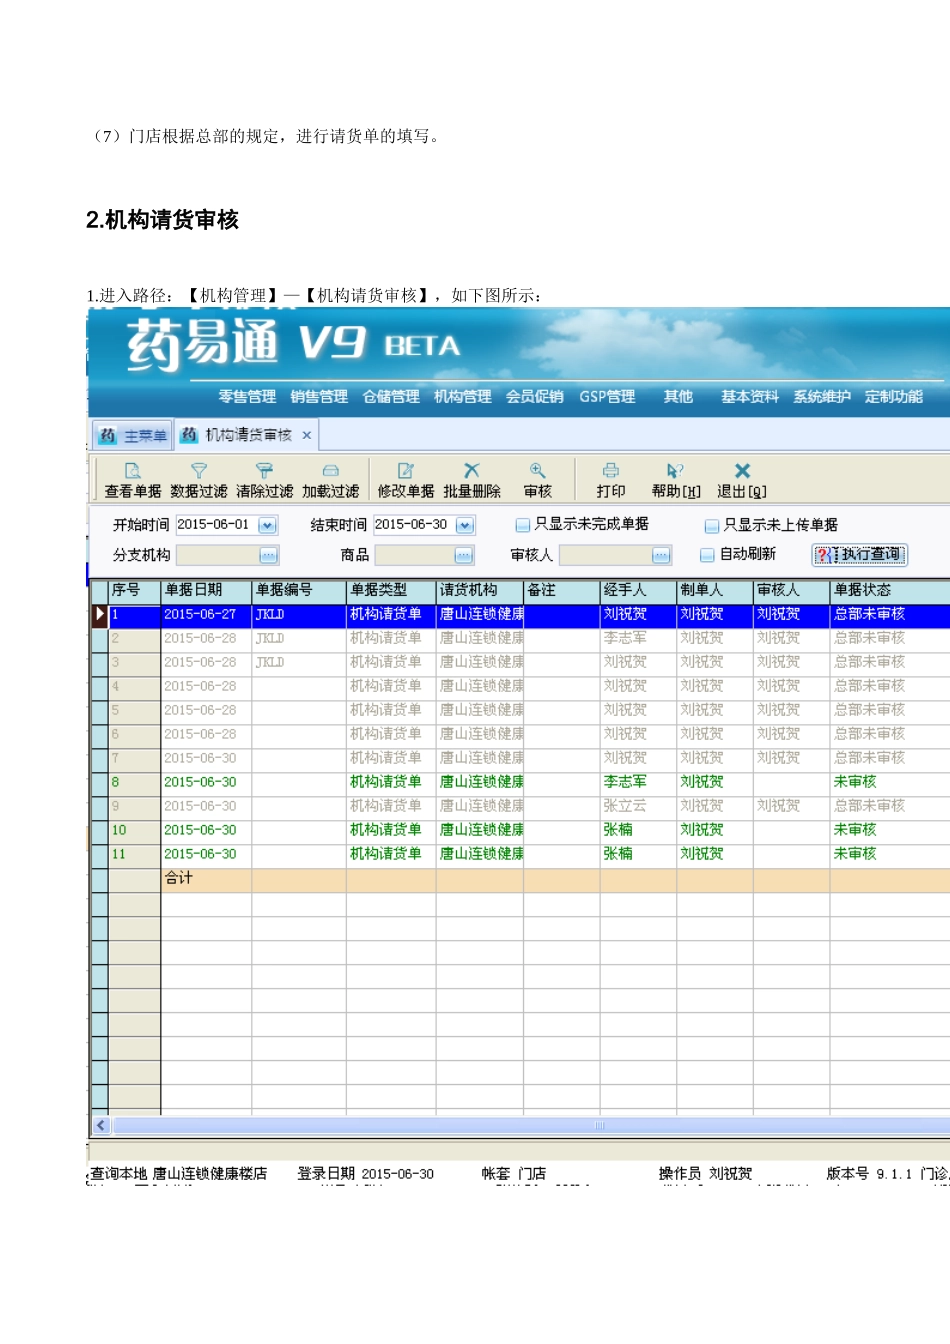Image resolution: width=950 pixels, height=1344 pixels.
Task: Click the horizontal scrollbar left arrow
Action: point(101,1125)
